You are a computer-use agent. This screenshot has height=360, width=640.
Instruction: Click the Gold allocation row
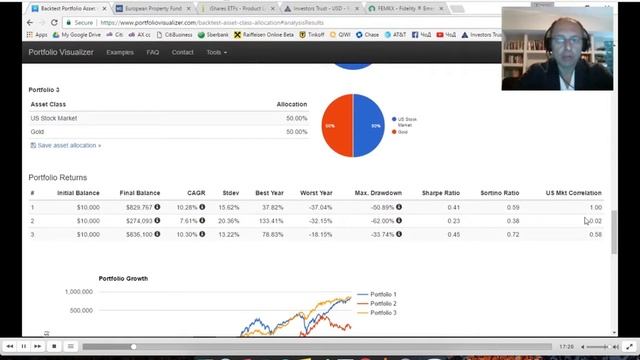pos(169,132)
